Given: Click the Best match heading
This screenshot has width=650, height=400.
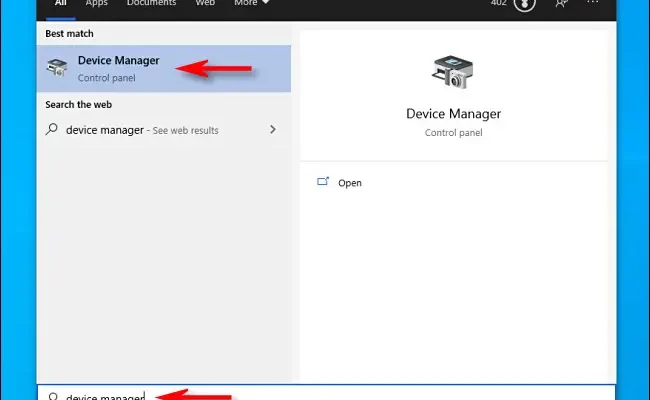Looking at the screenshot, I should click(x=69, y=34).
